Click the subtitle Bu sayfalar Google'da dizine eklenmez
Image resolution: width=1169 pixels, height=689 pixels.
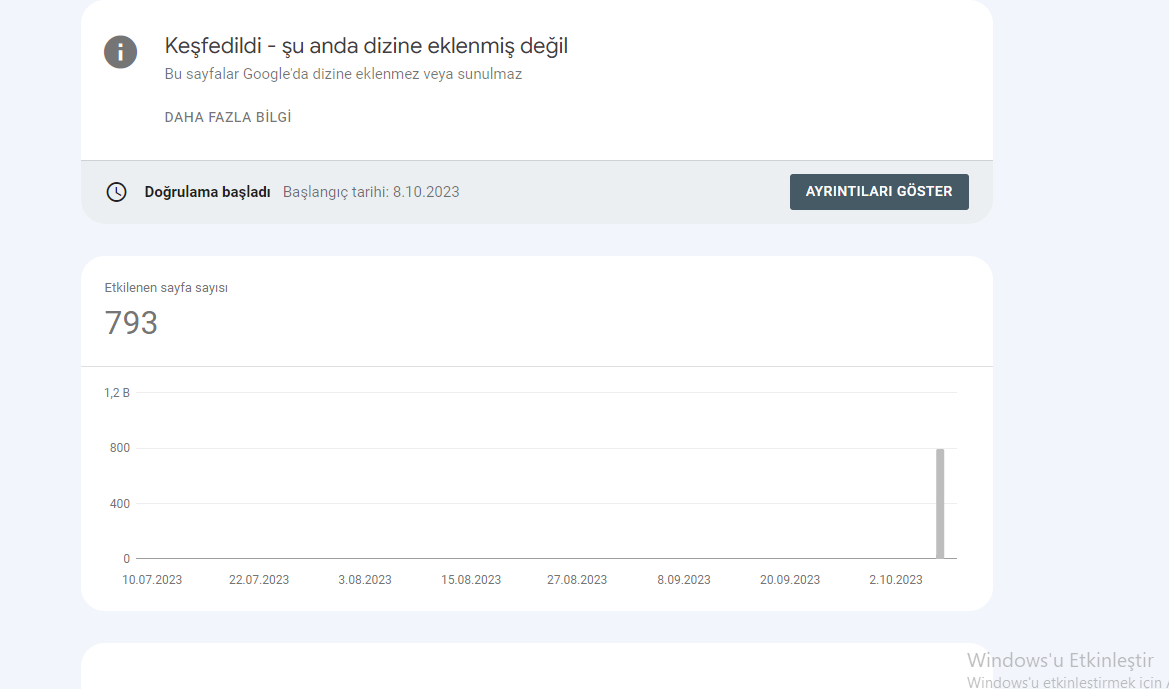coord(343,74)
